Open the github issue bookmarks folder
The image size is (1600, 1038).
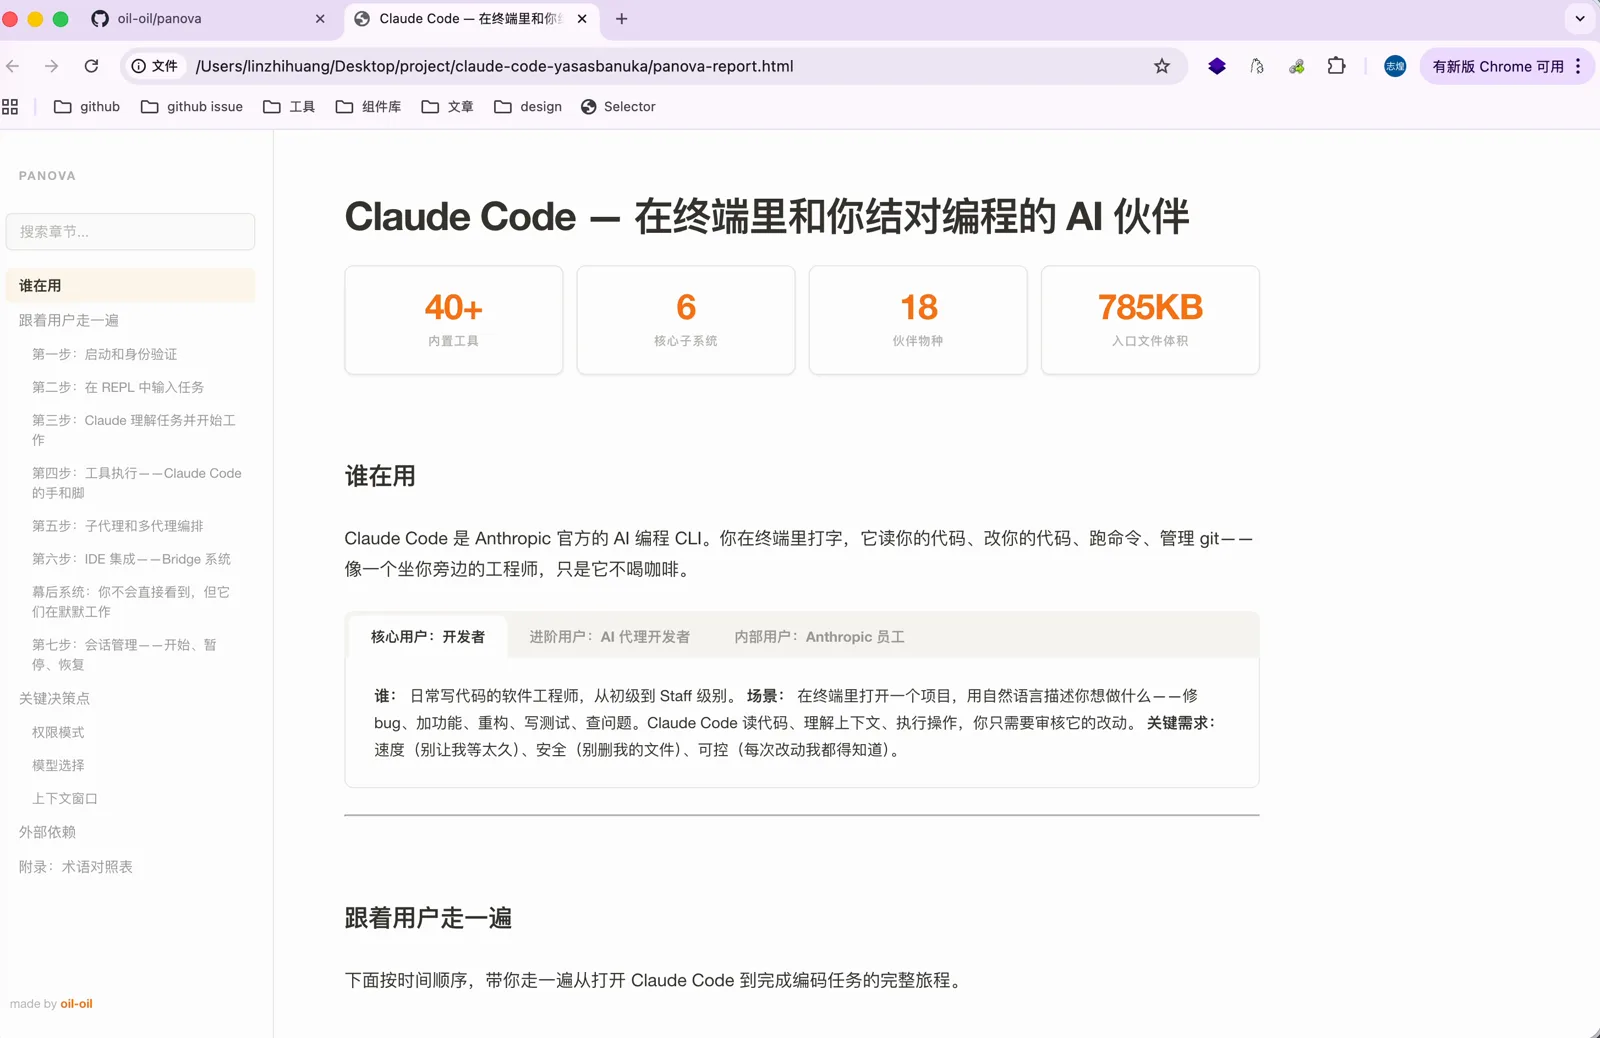[192, 106]
